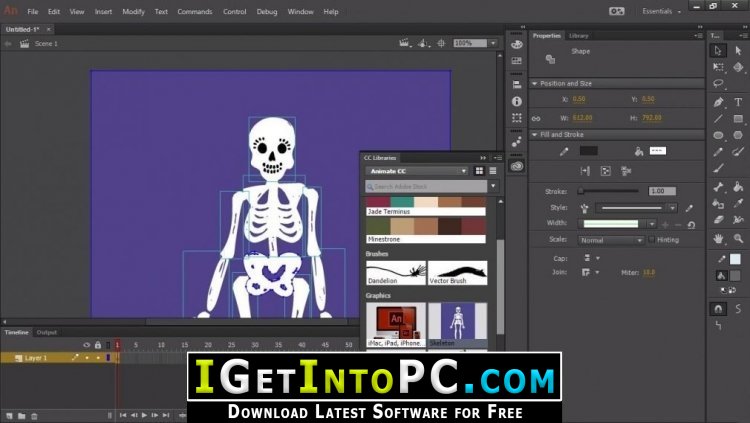Enable the Hinting checkbox

pyautogui.click(x=651, y=239)
